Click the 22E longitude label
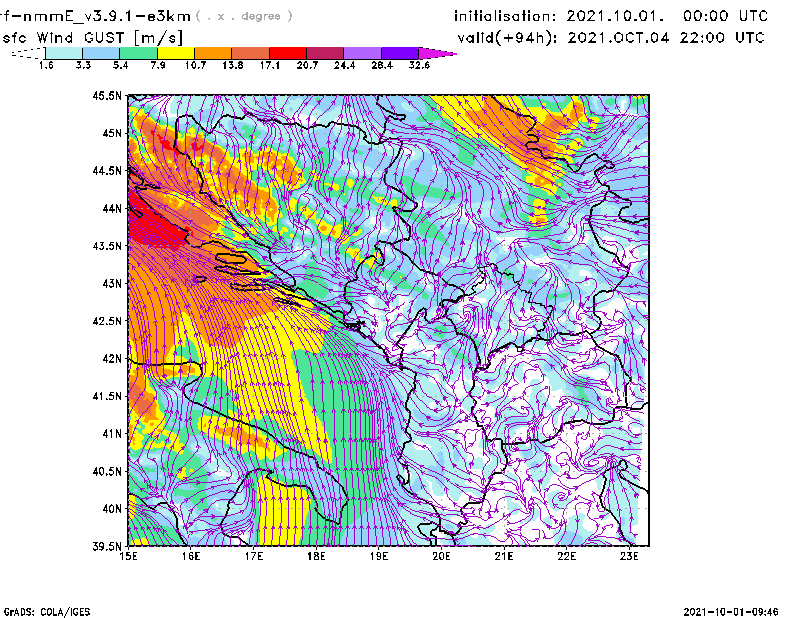The image size is (800, 618). point(566,556)
